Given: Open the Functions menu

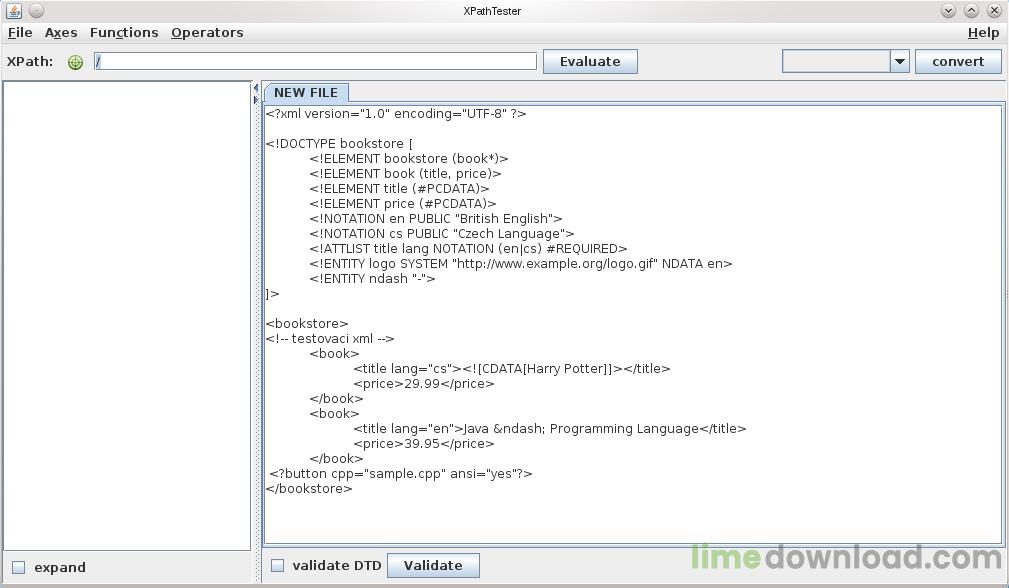Looking at the screenshot, I should point(124,32).
